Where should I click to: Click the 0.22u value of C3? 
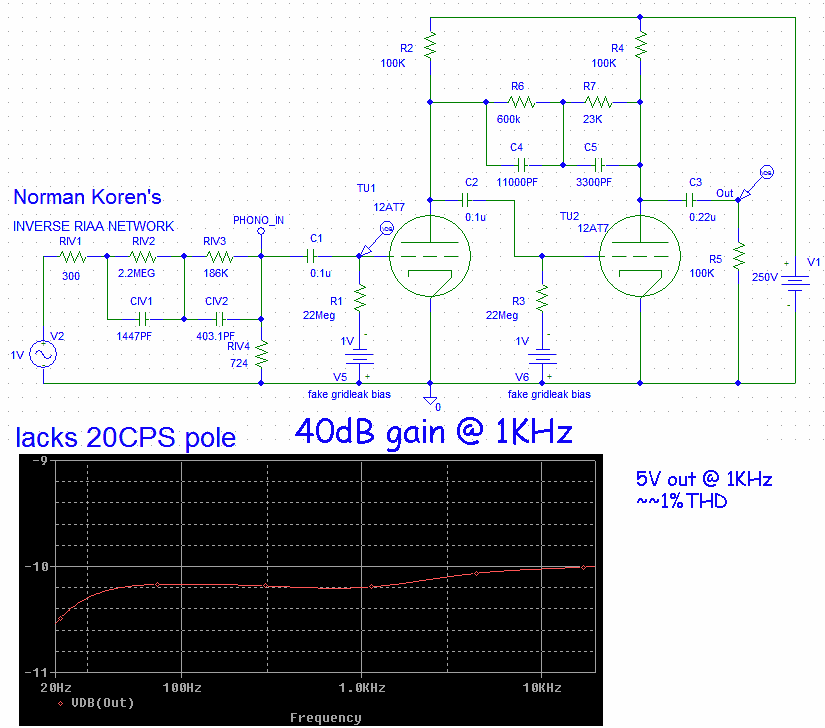702,217
